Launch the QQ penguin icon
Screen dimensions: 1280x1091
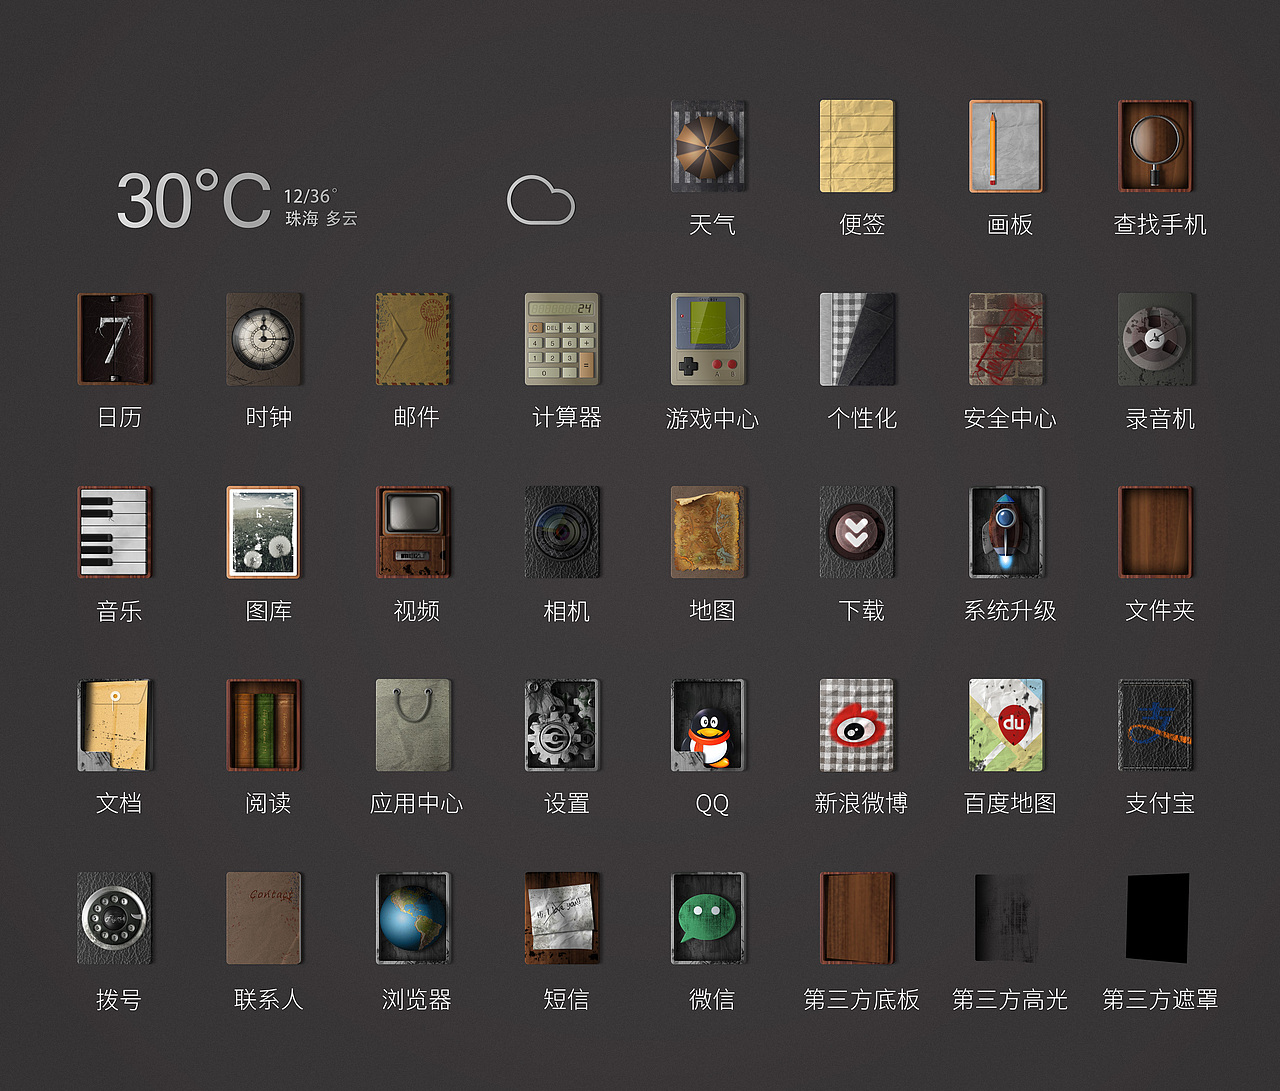(x=708, y=725)
